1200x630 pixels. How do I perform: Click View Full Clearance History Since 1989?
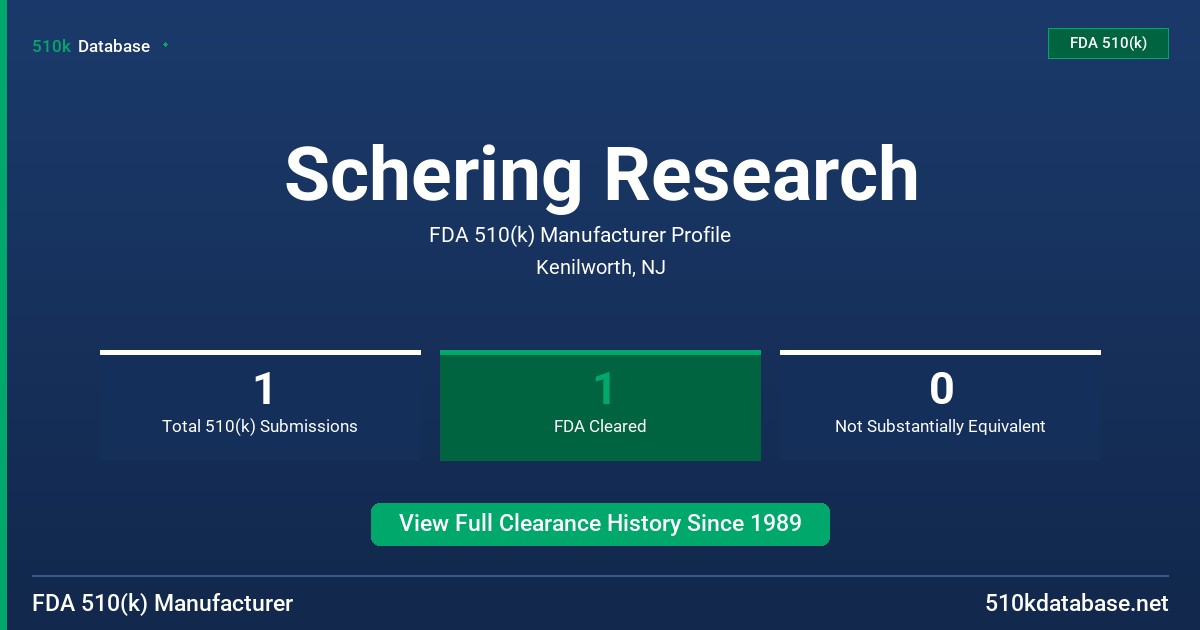[600, 524]
